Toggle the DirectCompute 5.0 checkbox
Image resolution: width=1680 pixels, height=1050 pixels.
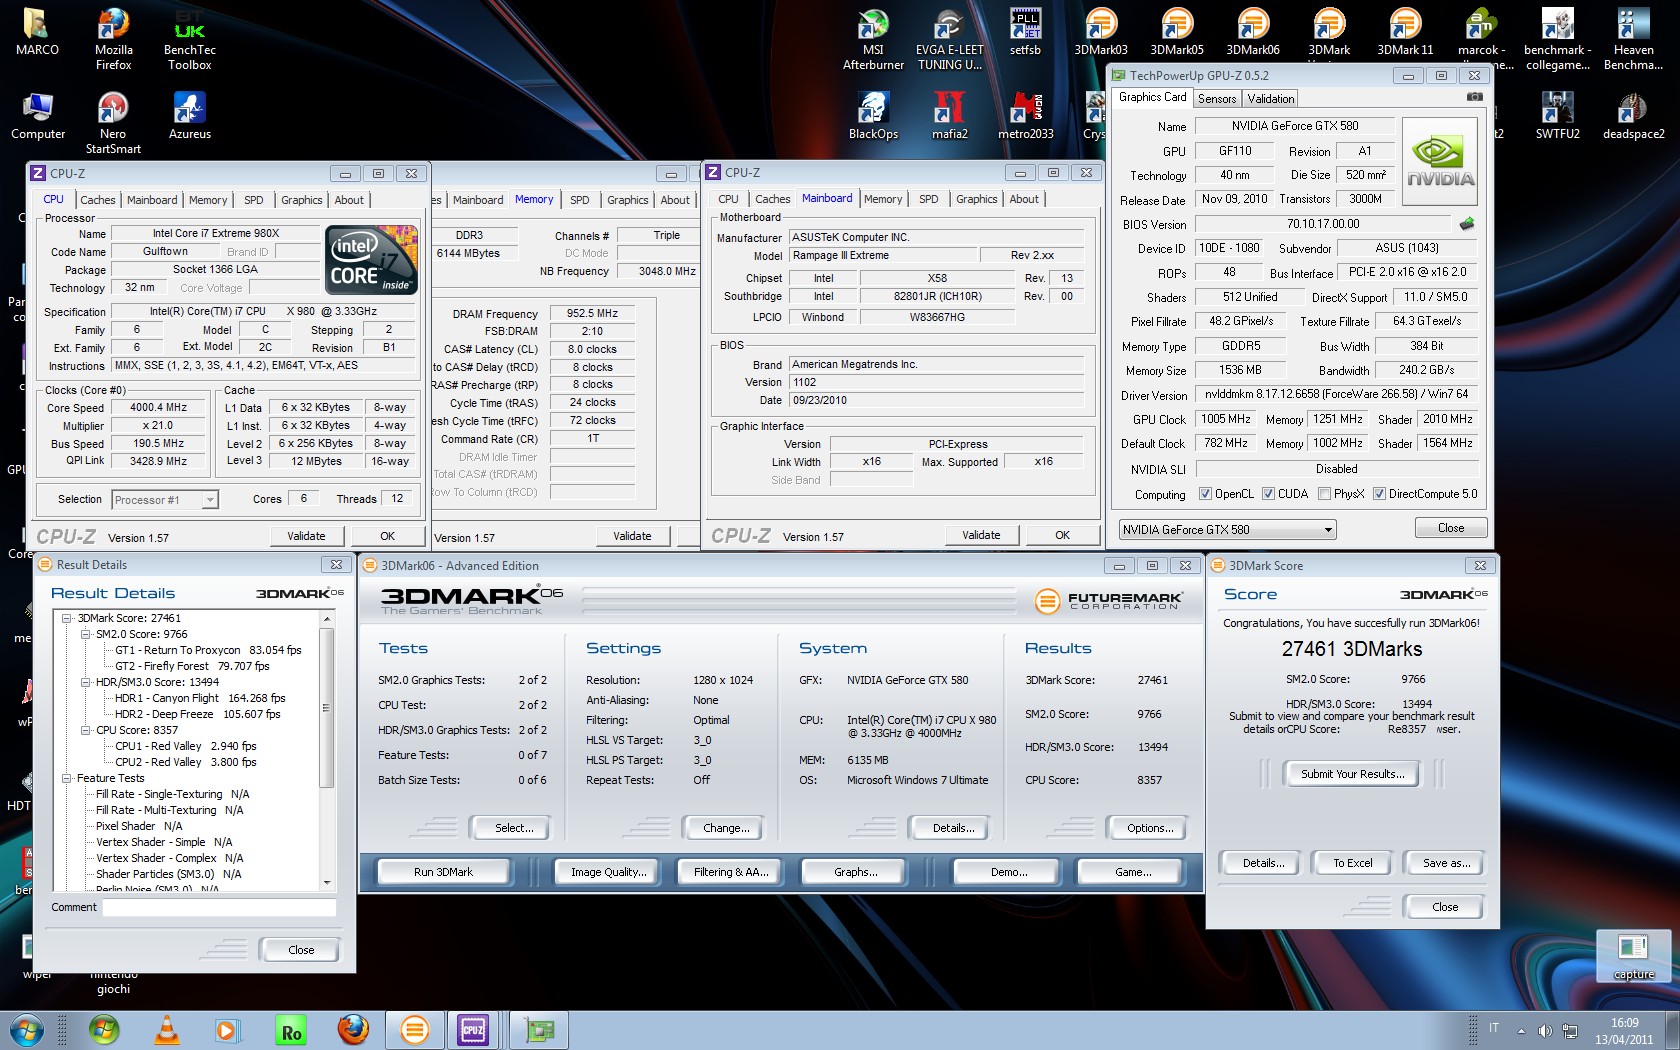[1379, 494]
